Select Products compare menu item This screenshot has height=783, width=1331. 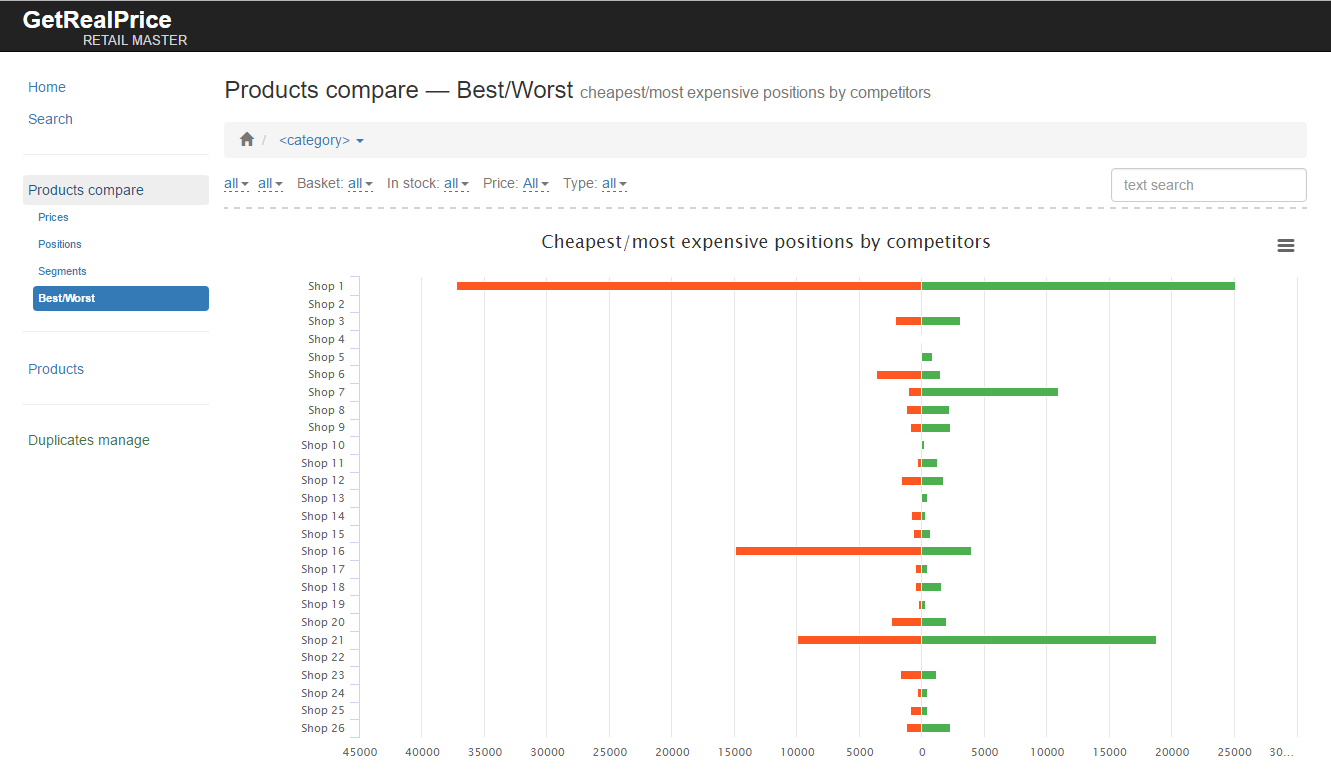click(x=116, y=190)
